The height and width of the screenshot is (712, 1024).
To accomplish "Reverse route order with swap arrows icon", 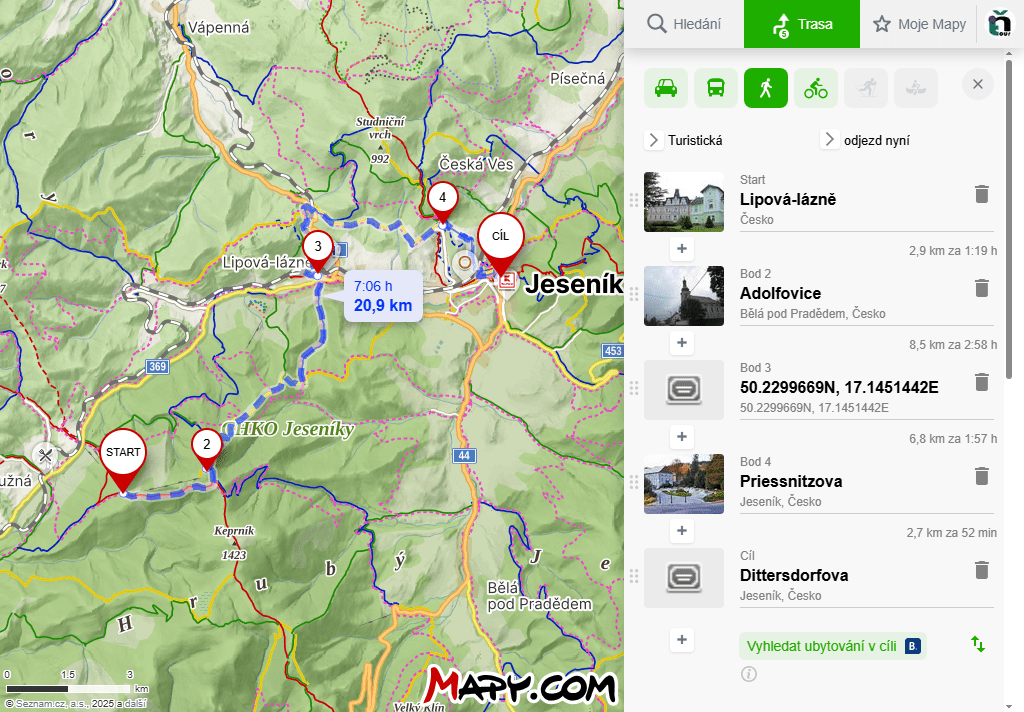I will (x=978, y=645).
